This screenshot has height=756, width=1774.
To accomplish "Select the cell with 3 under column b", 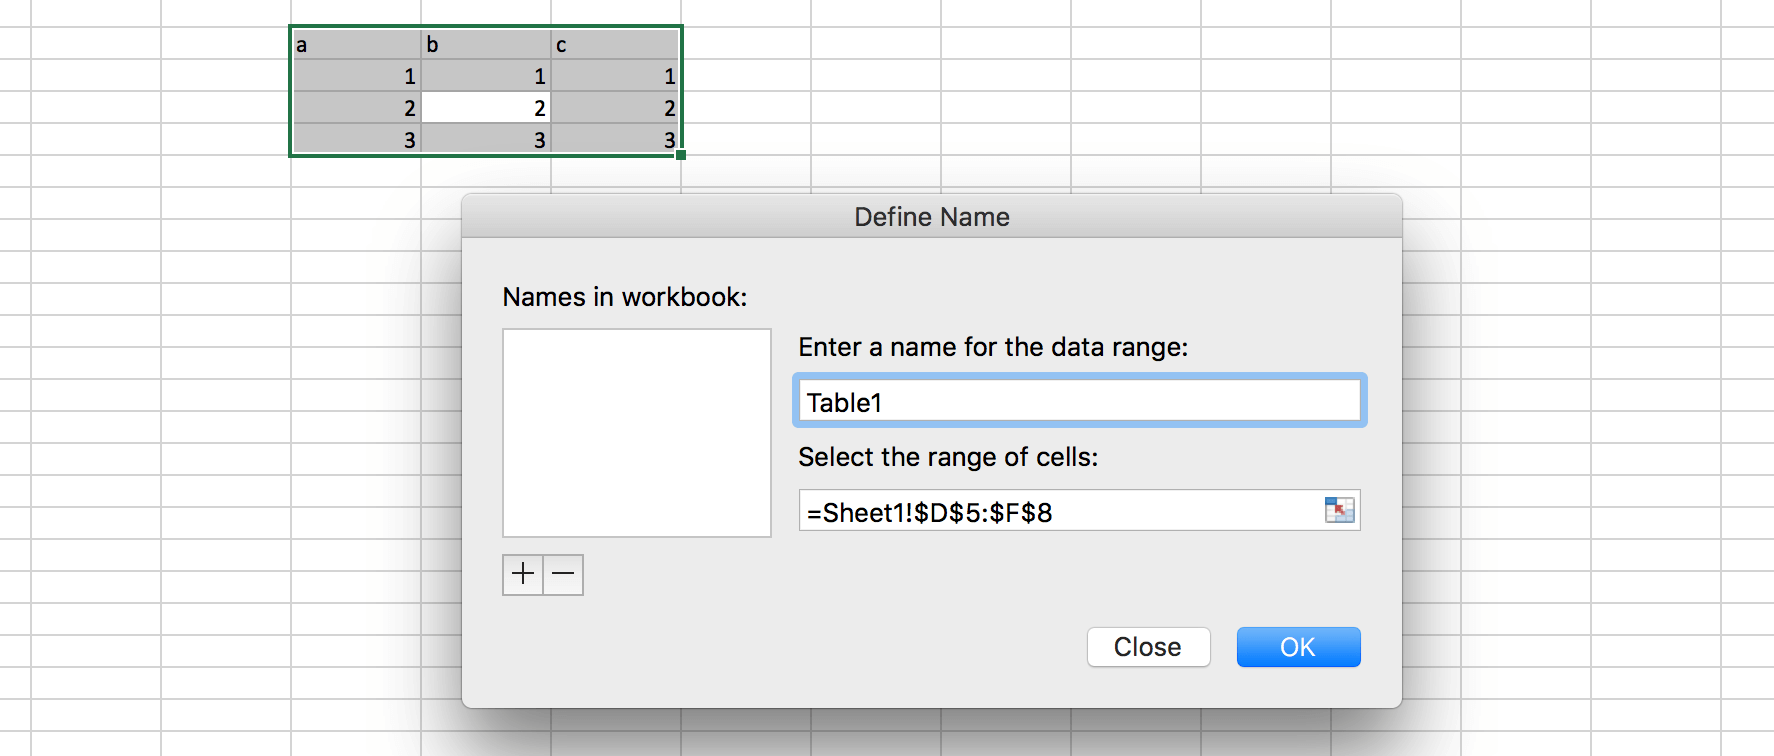I will click(486, 140).
